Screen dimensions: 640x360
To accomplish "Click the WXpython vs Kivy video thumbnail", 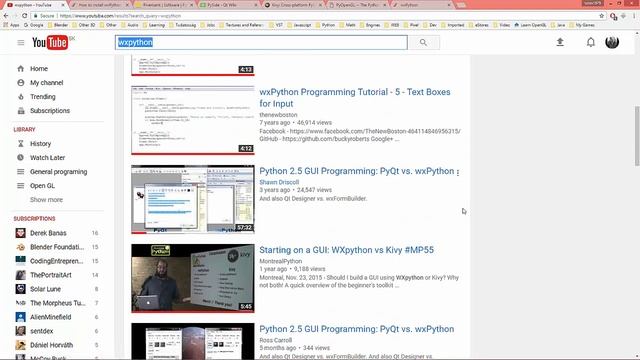I will pos(193,278).
